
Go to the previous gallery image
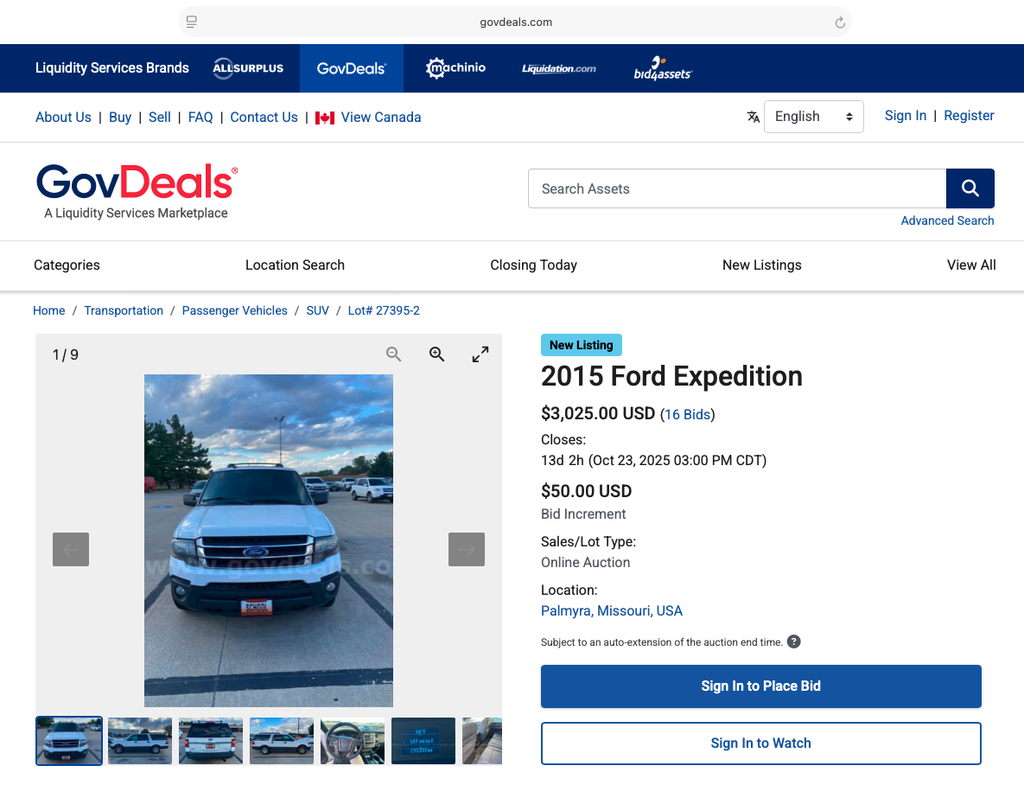point(71,549)
